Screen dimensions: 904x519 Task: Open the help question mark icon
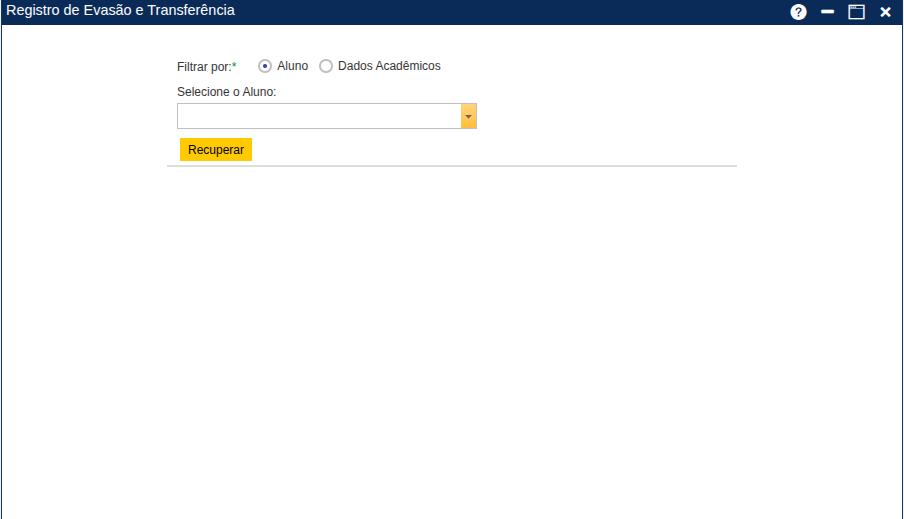798,12
